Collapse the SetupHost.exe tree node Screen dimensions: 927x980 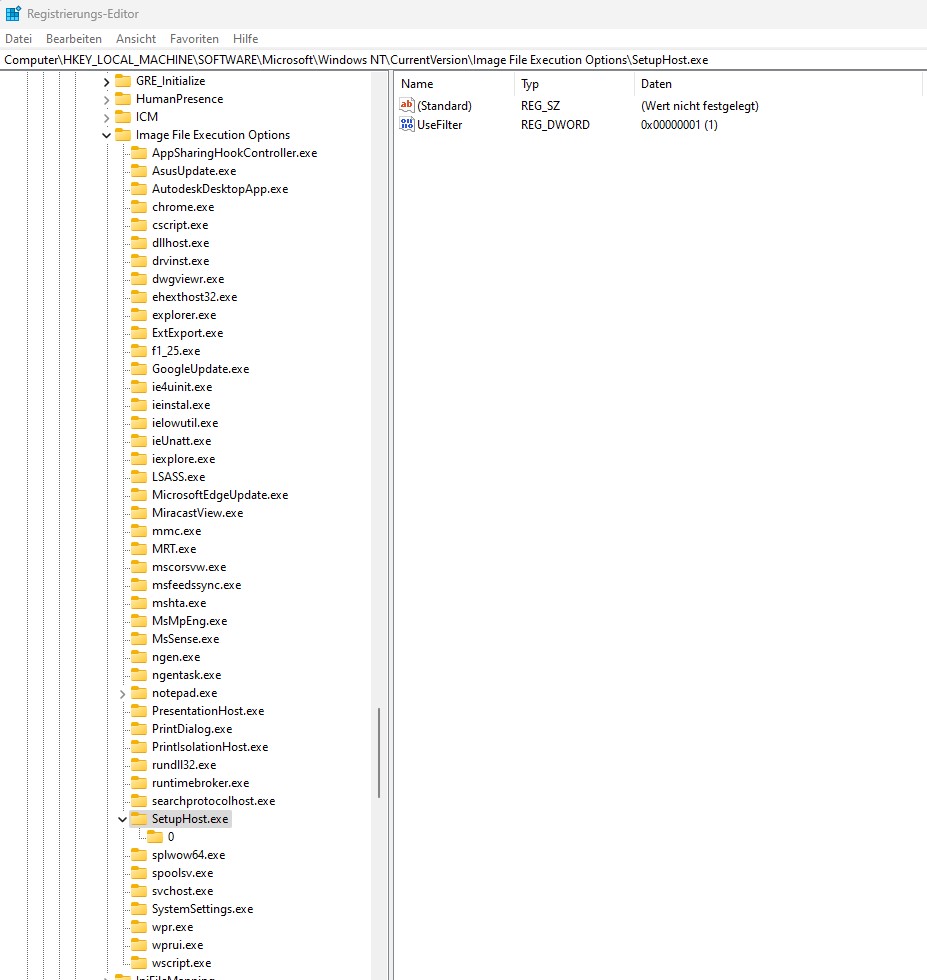(122, 818)
